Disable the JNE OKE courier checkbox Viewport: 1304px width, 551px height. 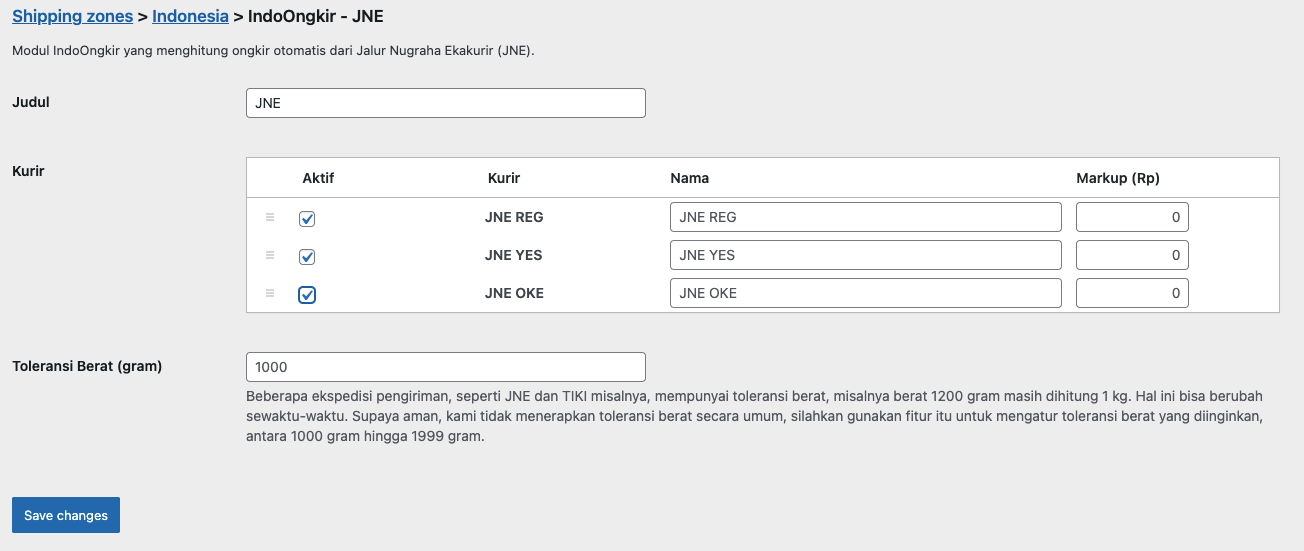[x=307, y=295]
